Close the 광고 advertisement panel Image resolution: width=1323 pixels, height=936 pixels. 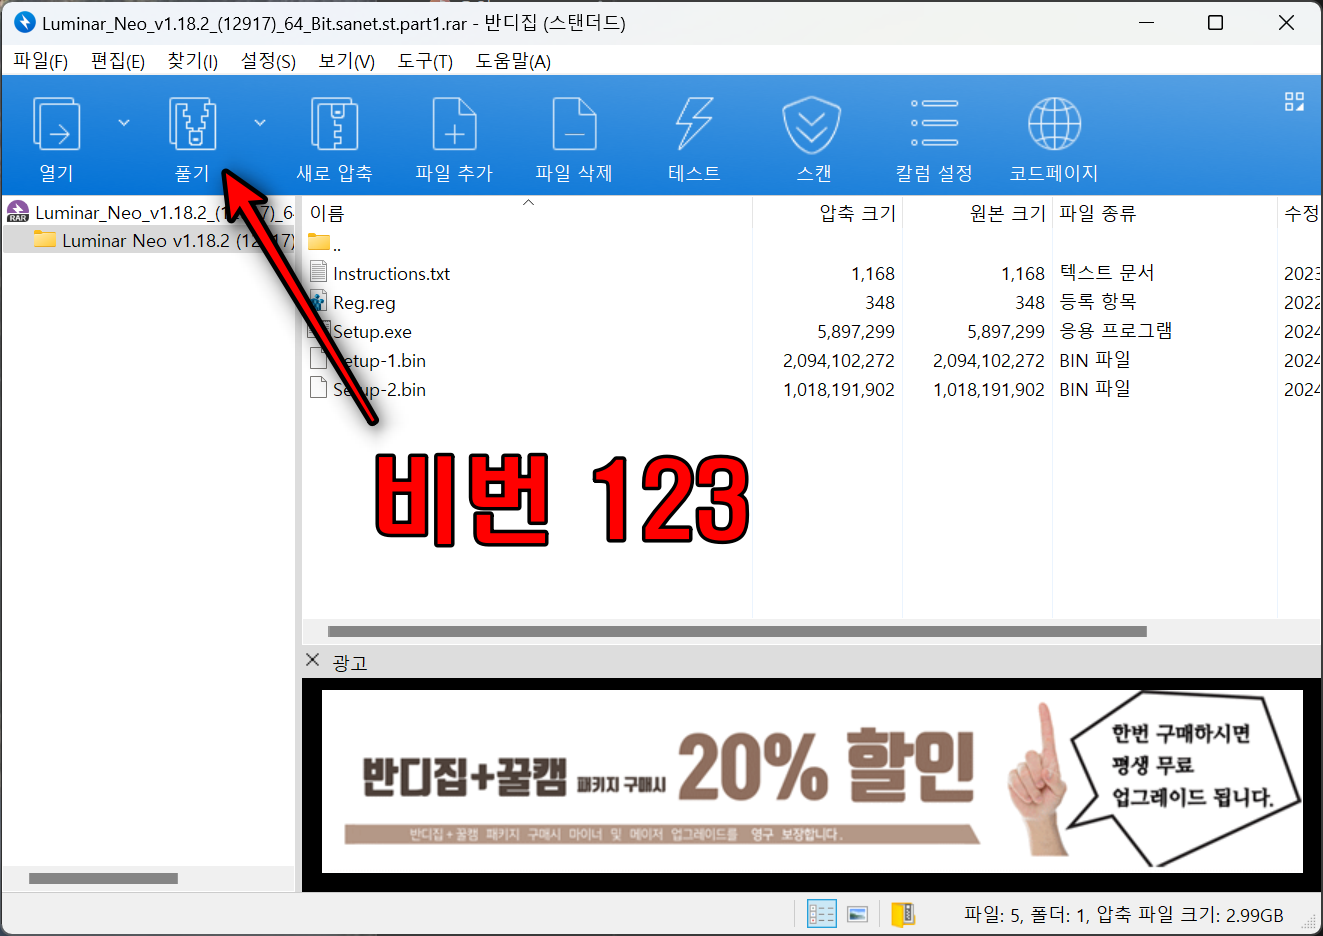[313, 660]
